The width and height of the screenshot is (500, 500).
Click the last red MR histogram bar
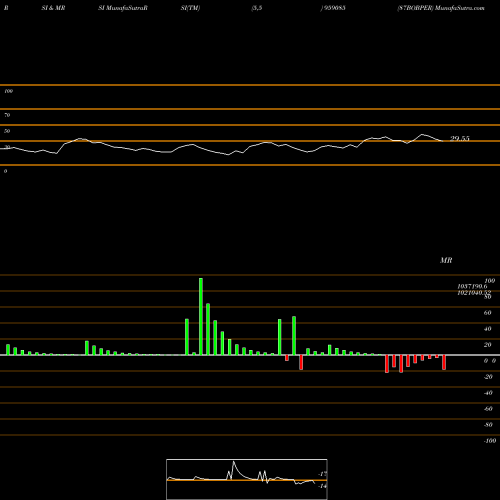444,362
